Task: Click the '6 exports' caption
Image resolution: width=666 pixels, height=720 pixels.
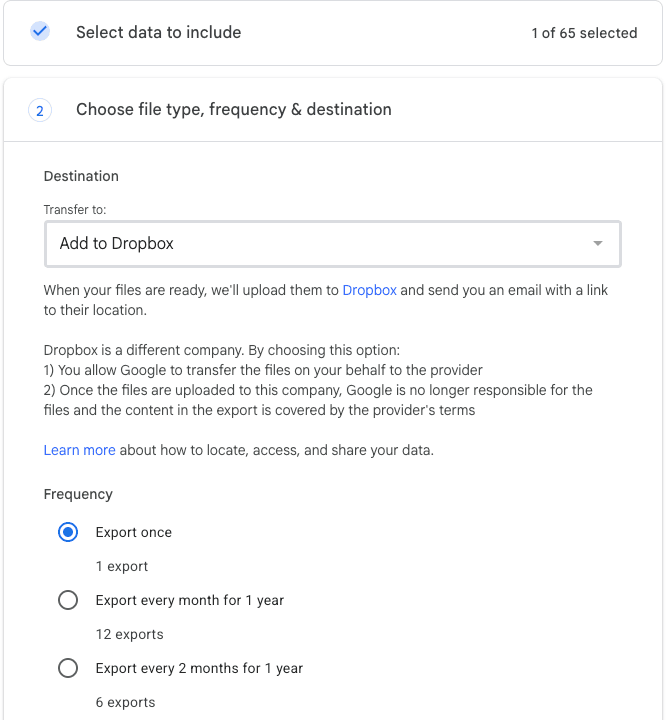Action: click(x=125, y=702)
